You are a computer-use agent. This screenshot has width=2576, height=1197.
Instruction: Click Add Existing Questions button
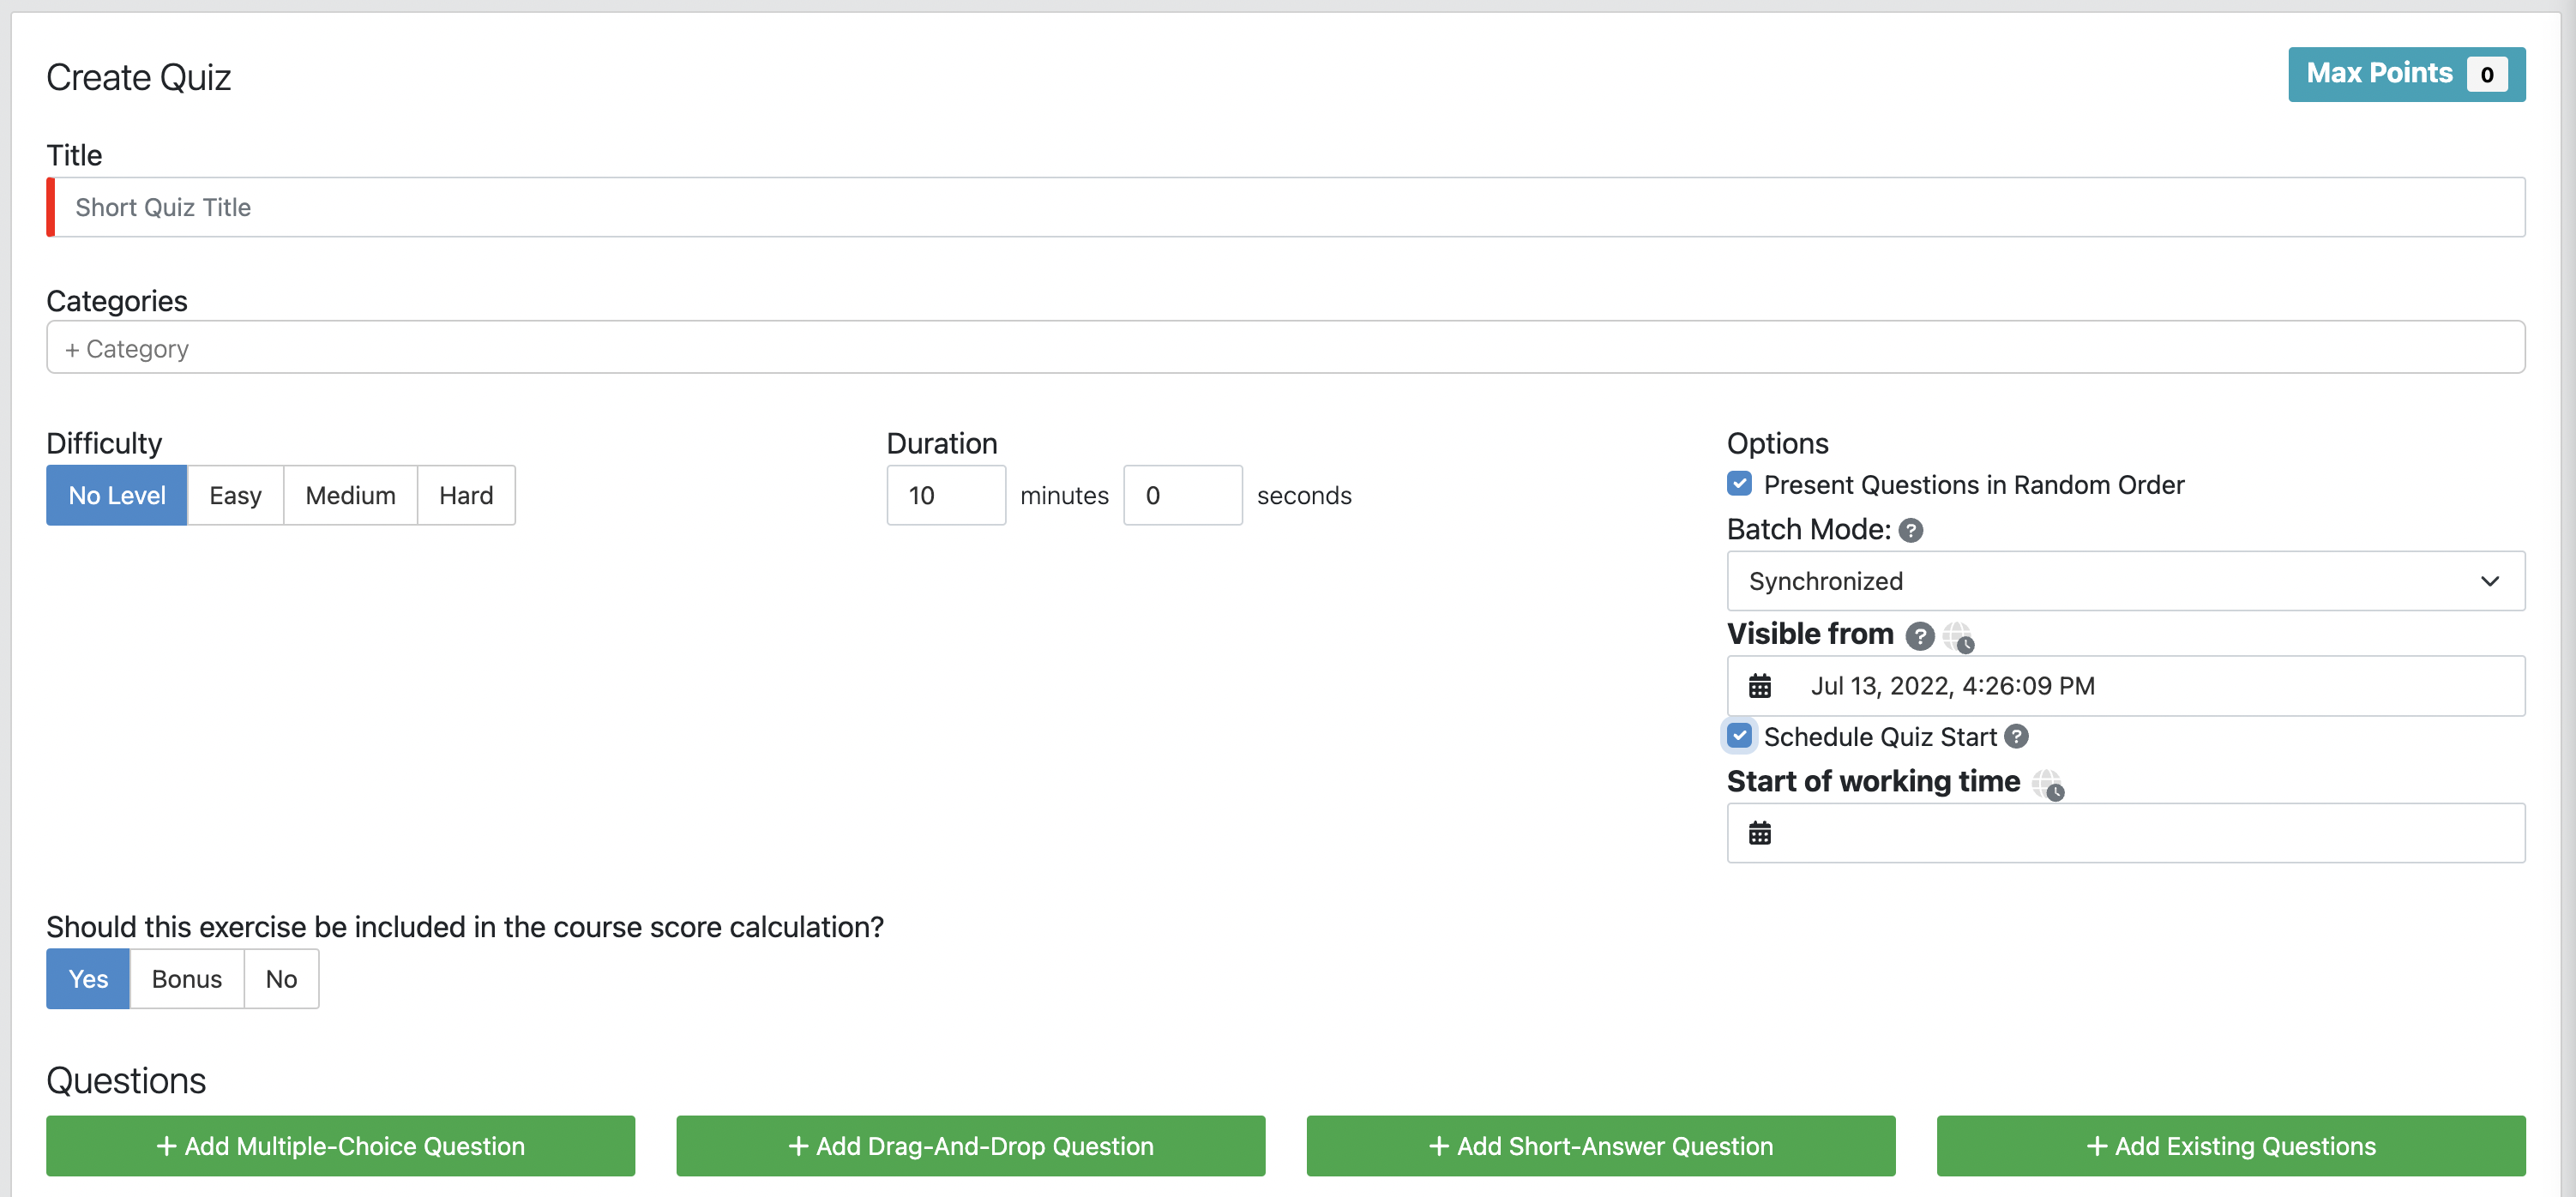[2230, 1145]
